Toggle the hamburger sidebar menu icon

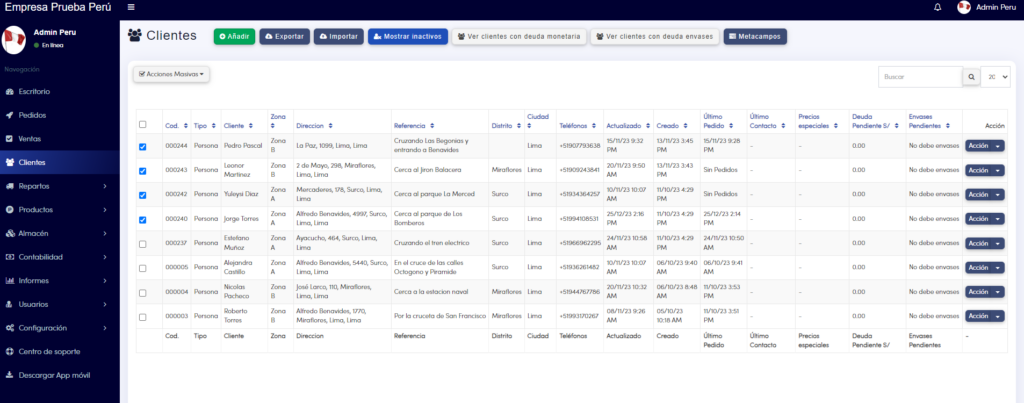(131, 7)
